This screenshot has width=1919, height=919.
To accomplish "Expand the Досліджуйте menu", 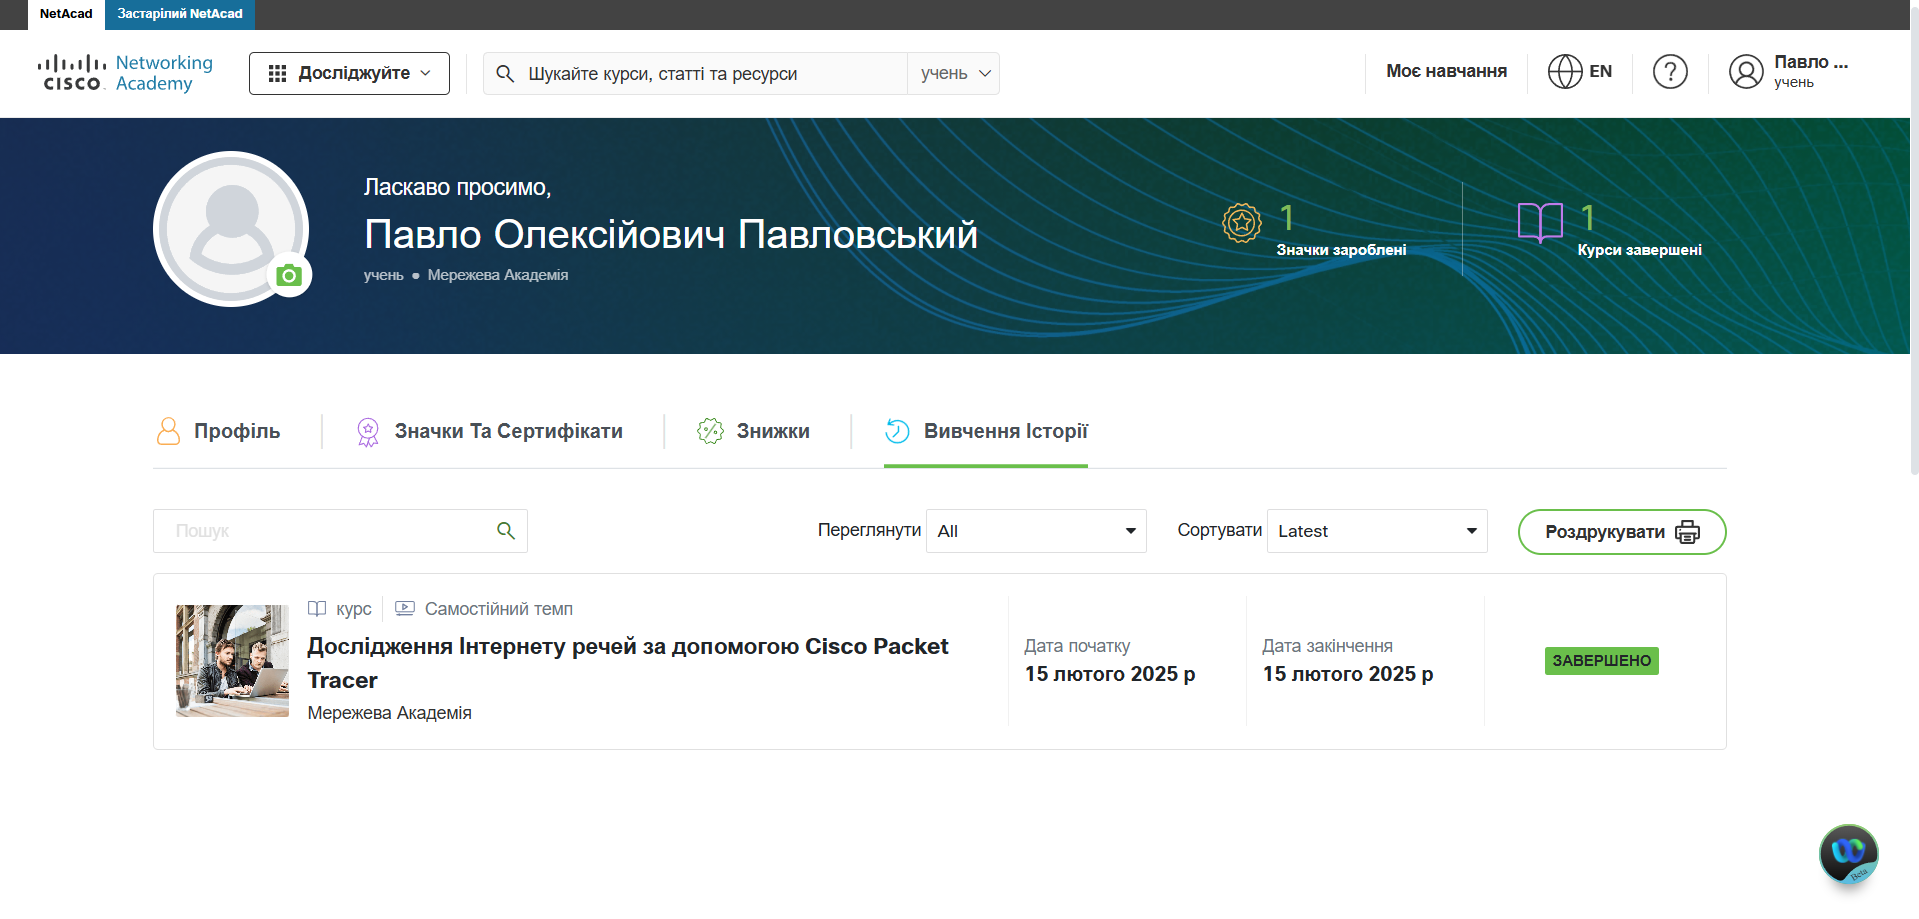I will pyautogui.click(x=349, y=74).
